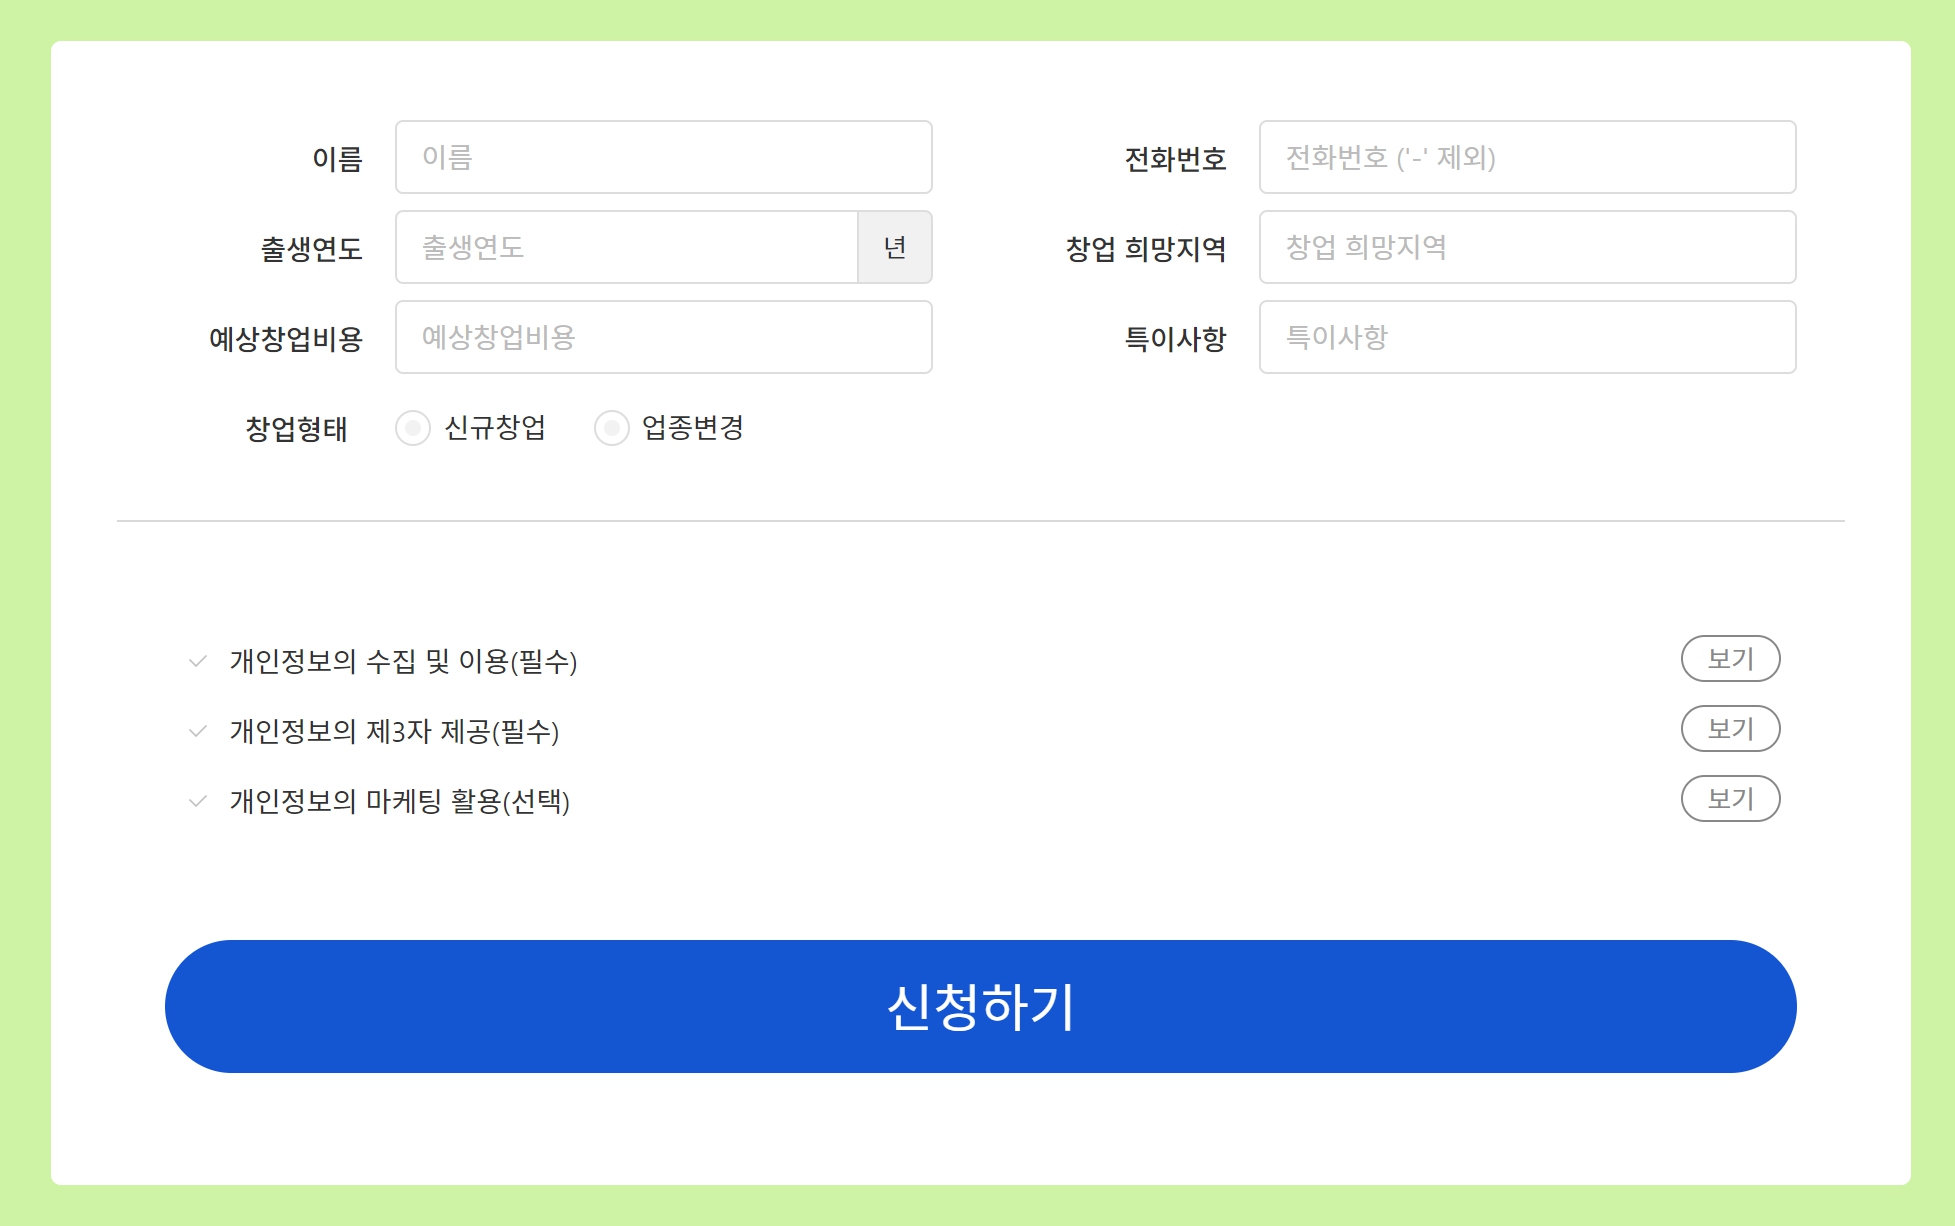Check 개인정보의 마케팅 활용 agreement checkmark
1955x1226 pixels.
(198, 801)
